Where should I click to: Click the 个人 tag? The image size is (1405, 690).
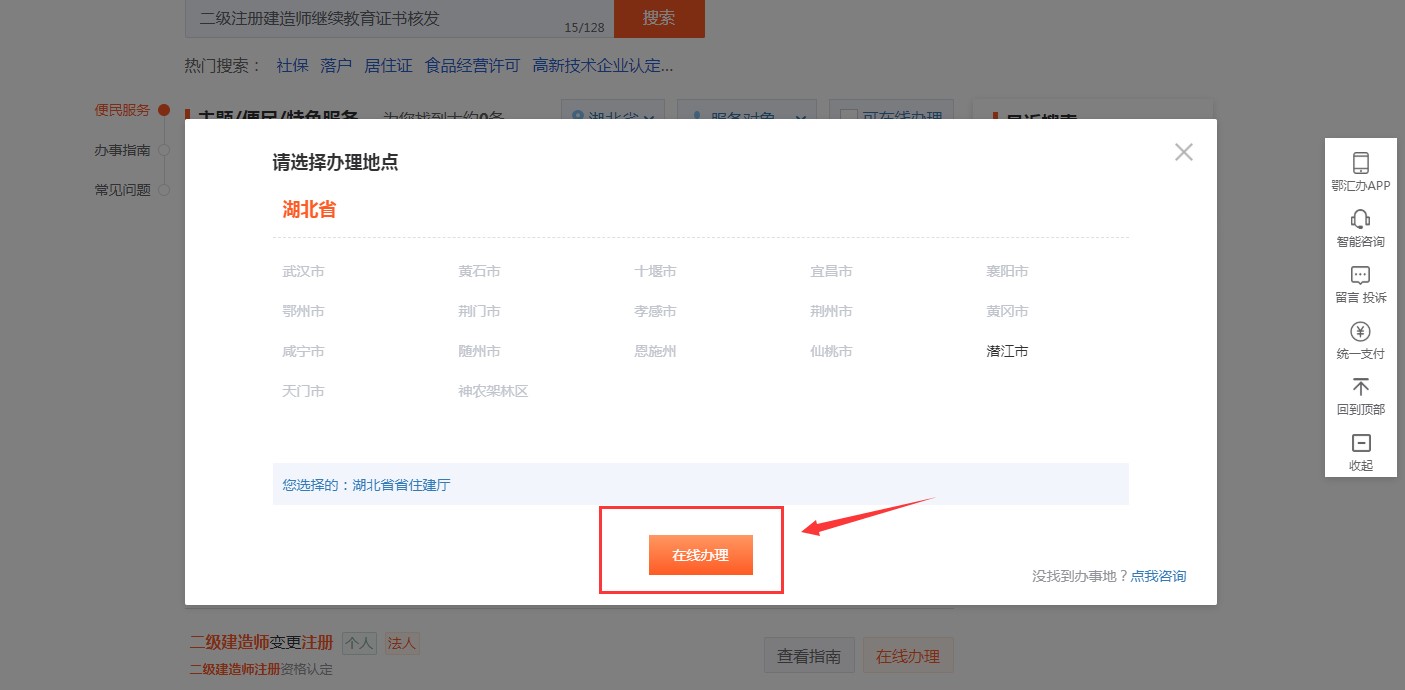[x=359, y=643]
